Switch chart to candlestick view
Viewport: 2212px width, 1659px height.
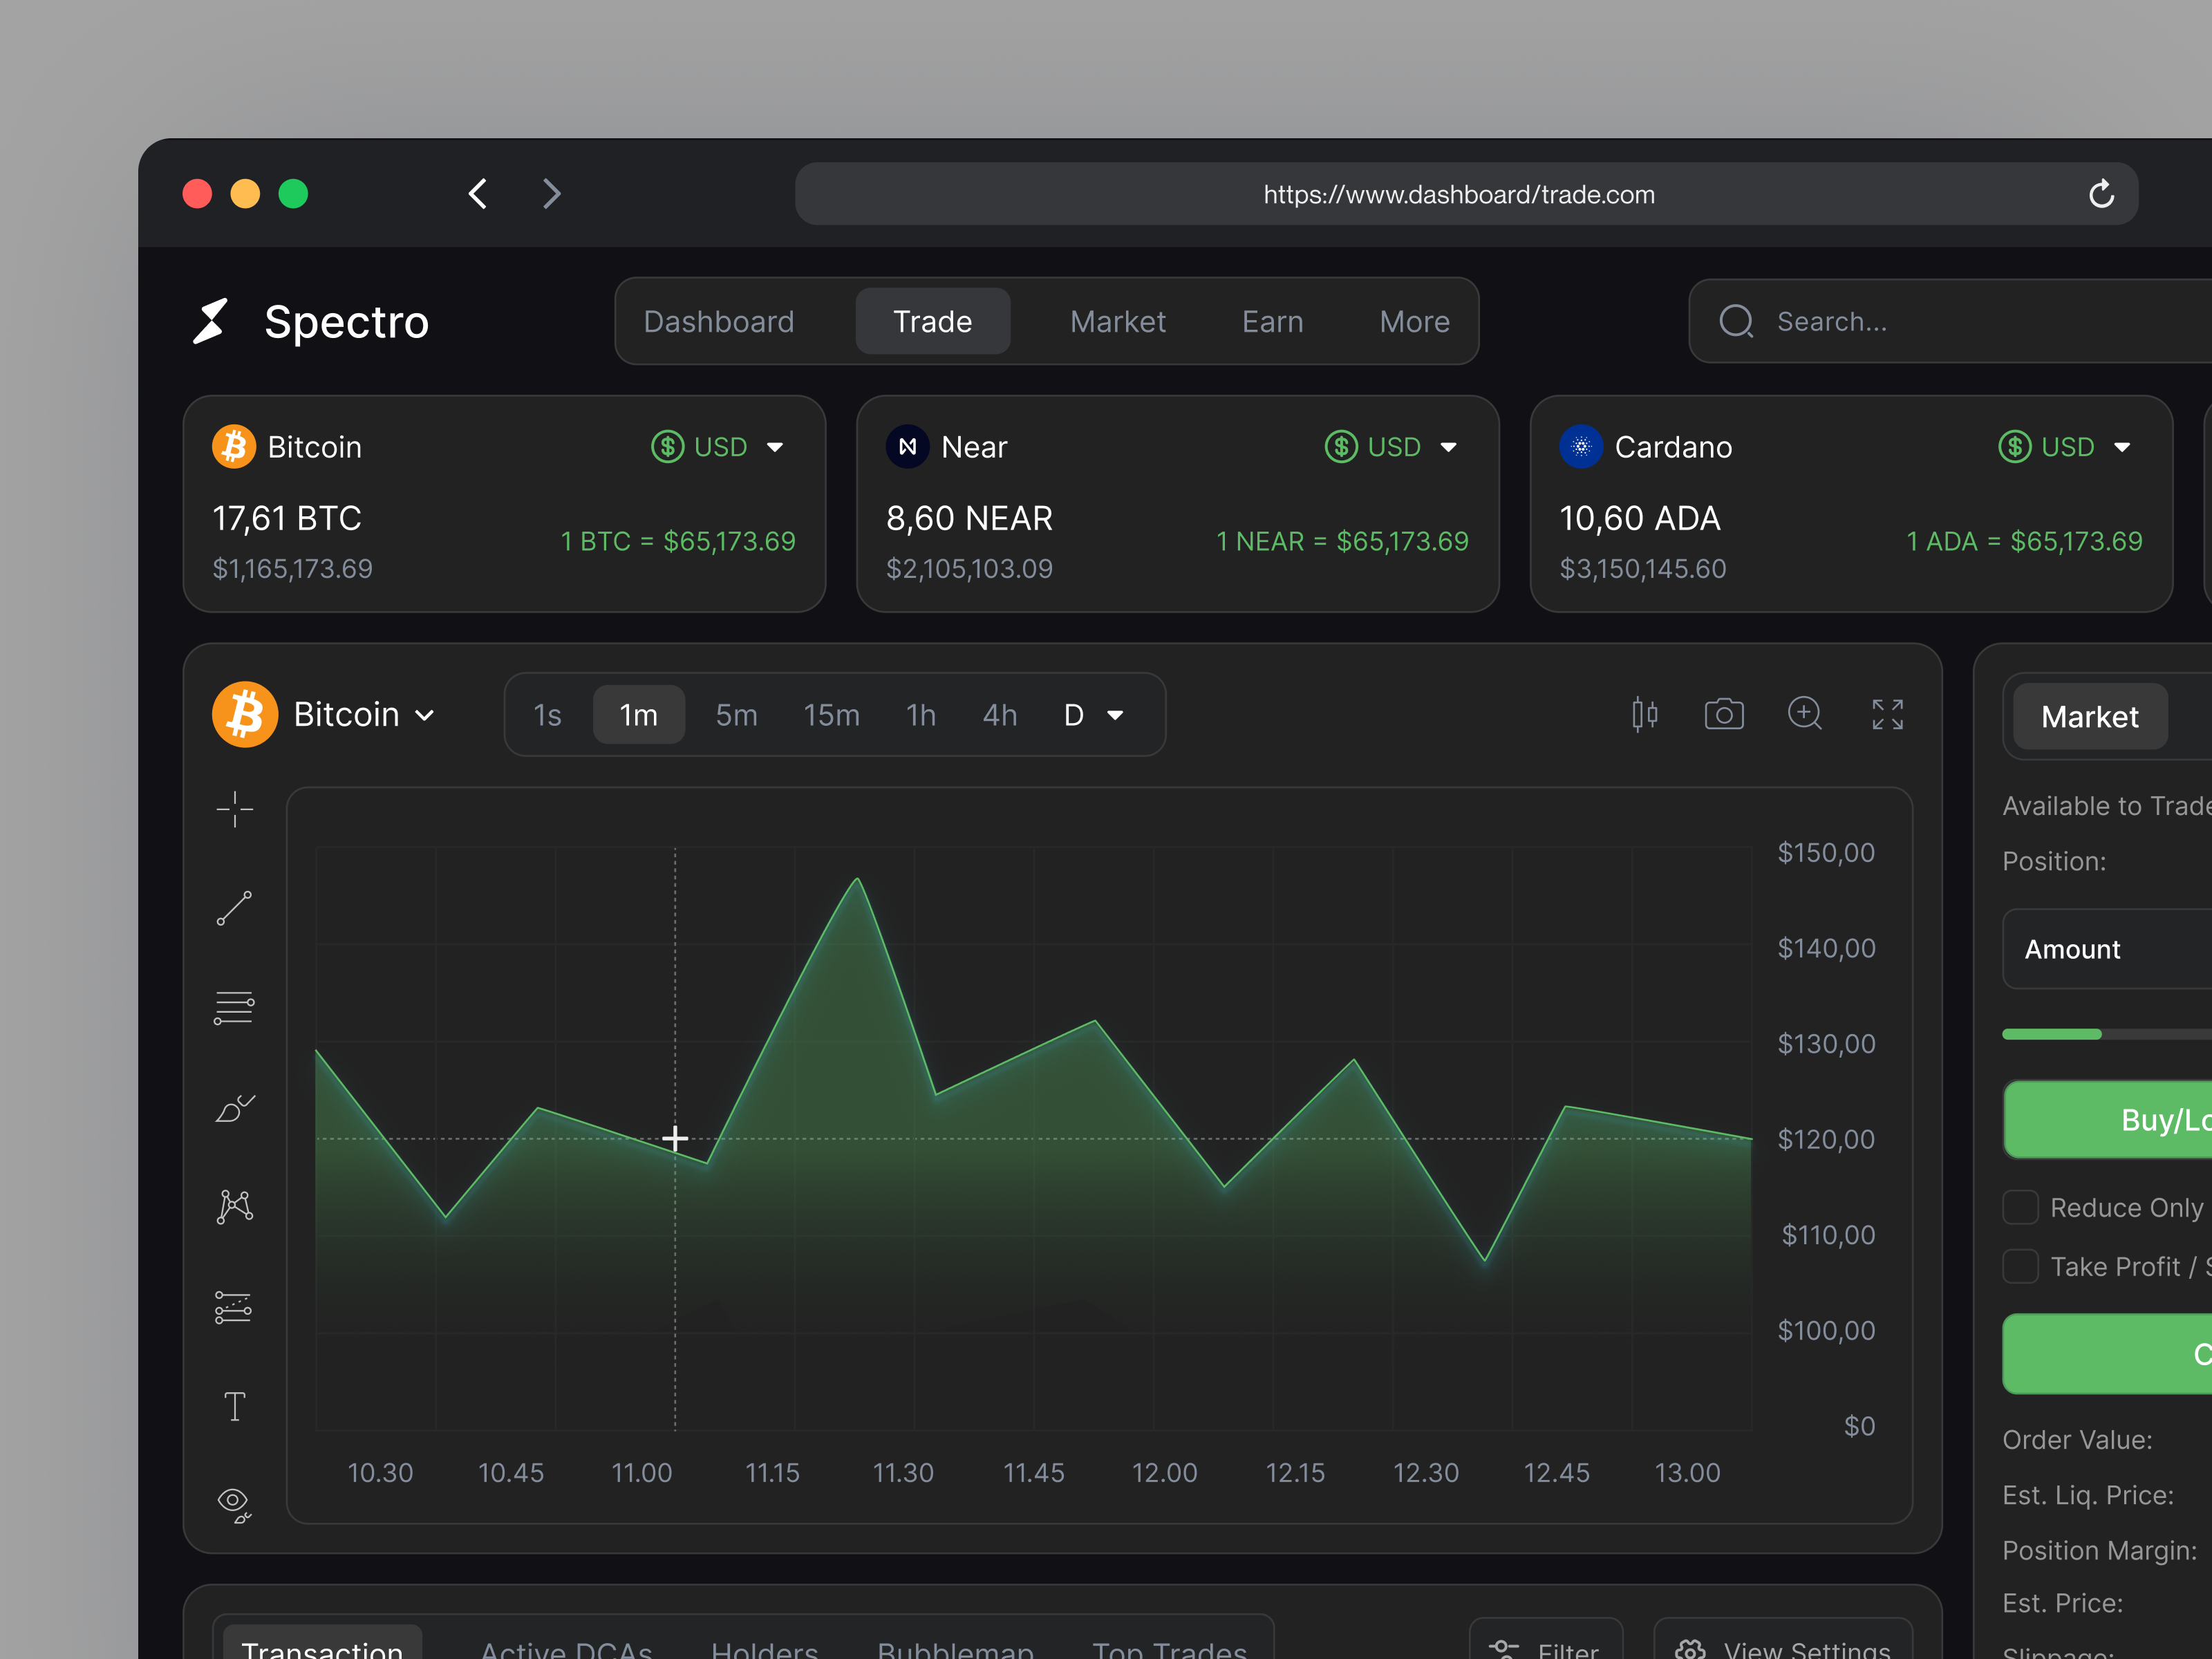(1644, 714)
